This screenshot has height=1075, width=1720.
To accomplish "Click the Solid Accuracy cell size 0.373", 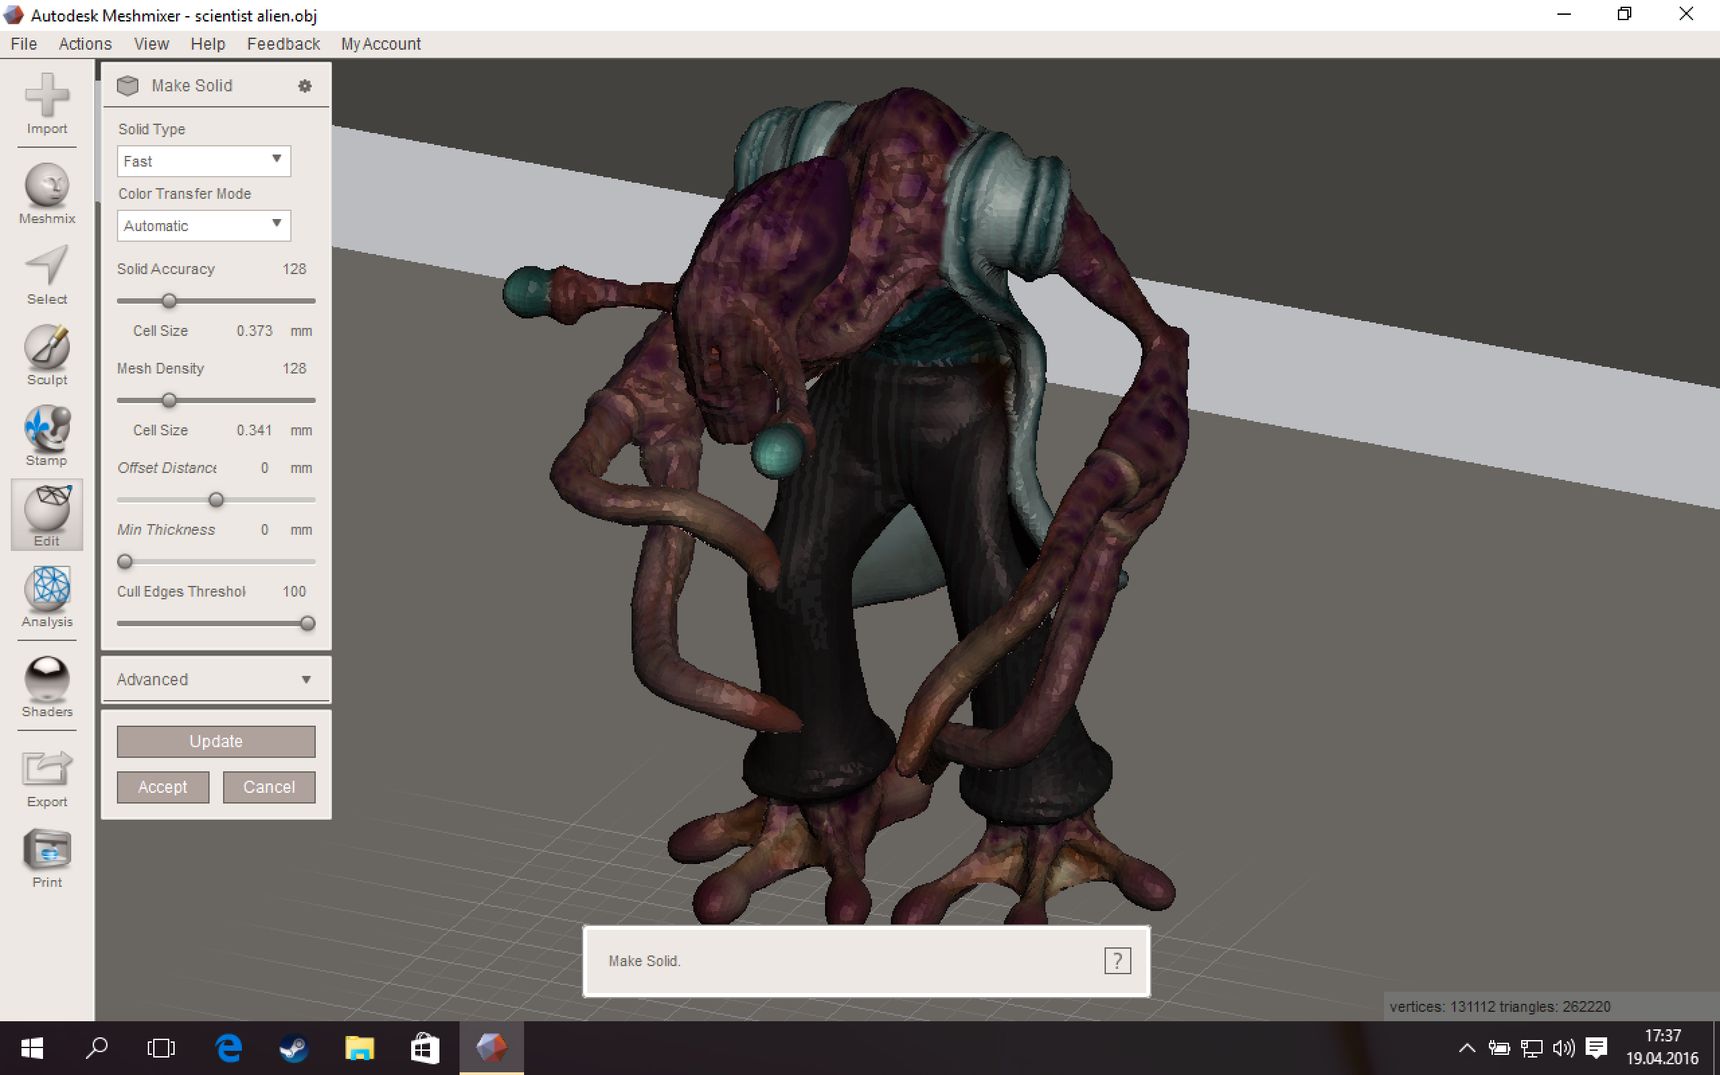I will coord(254,331).
